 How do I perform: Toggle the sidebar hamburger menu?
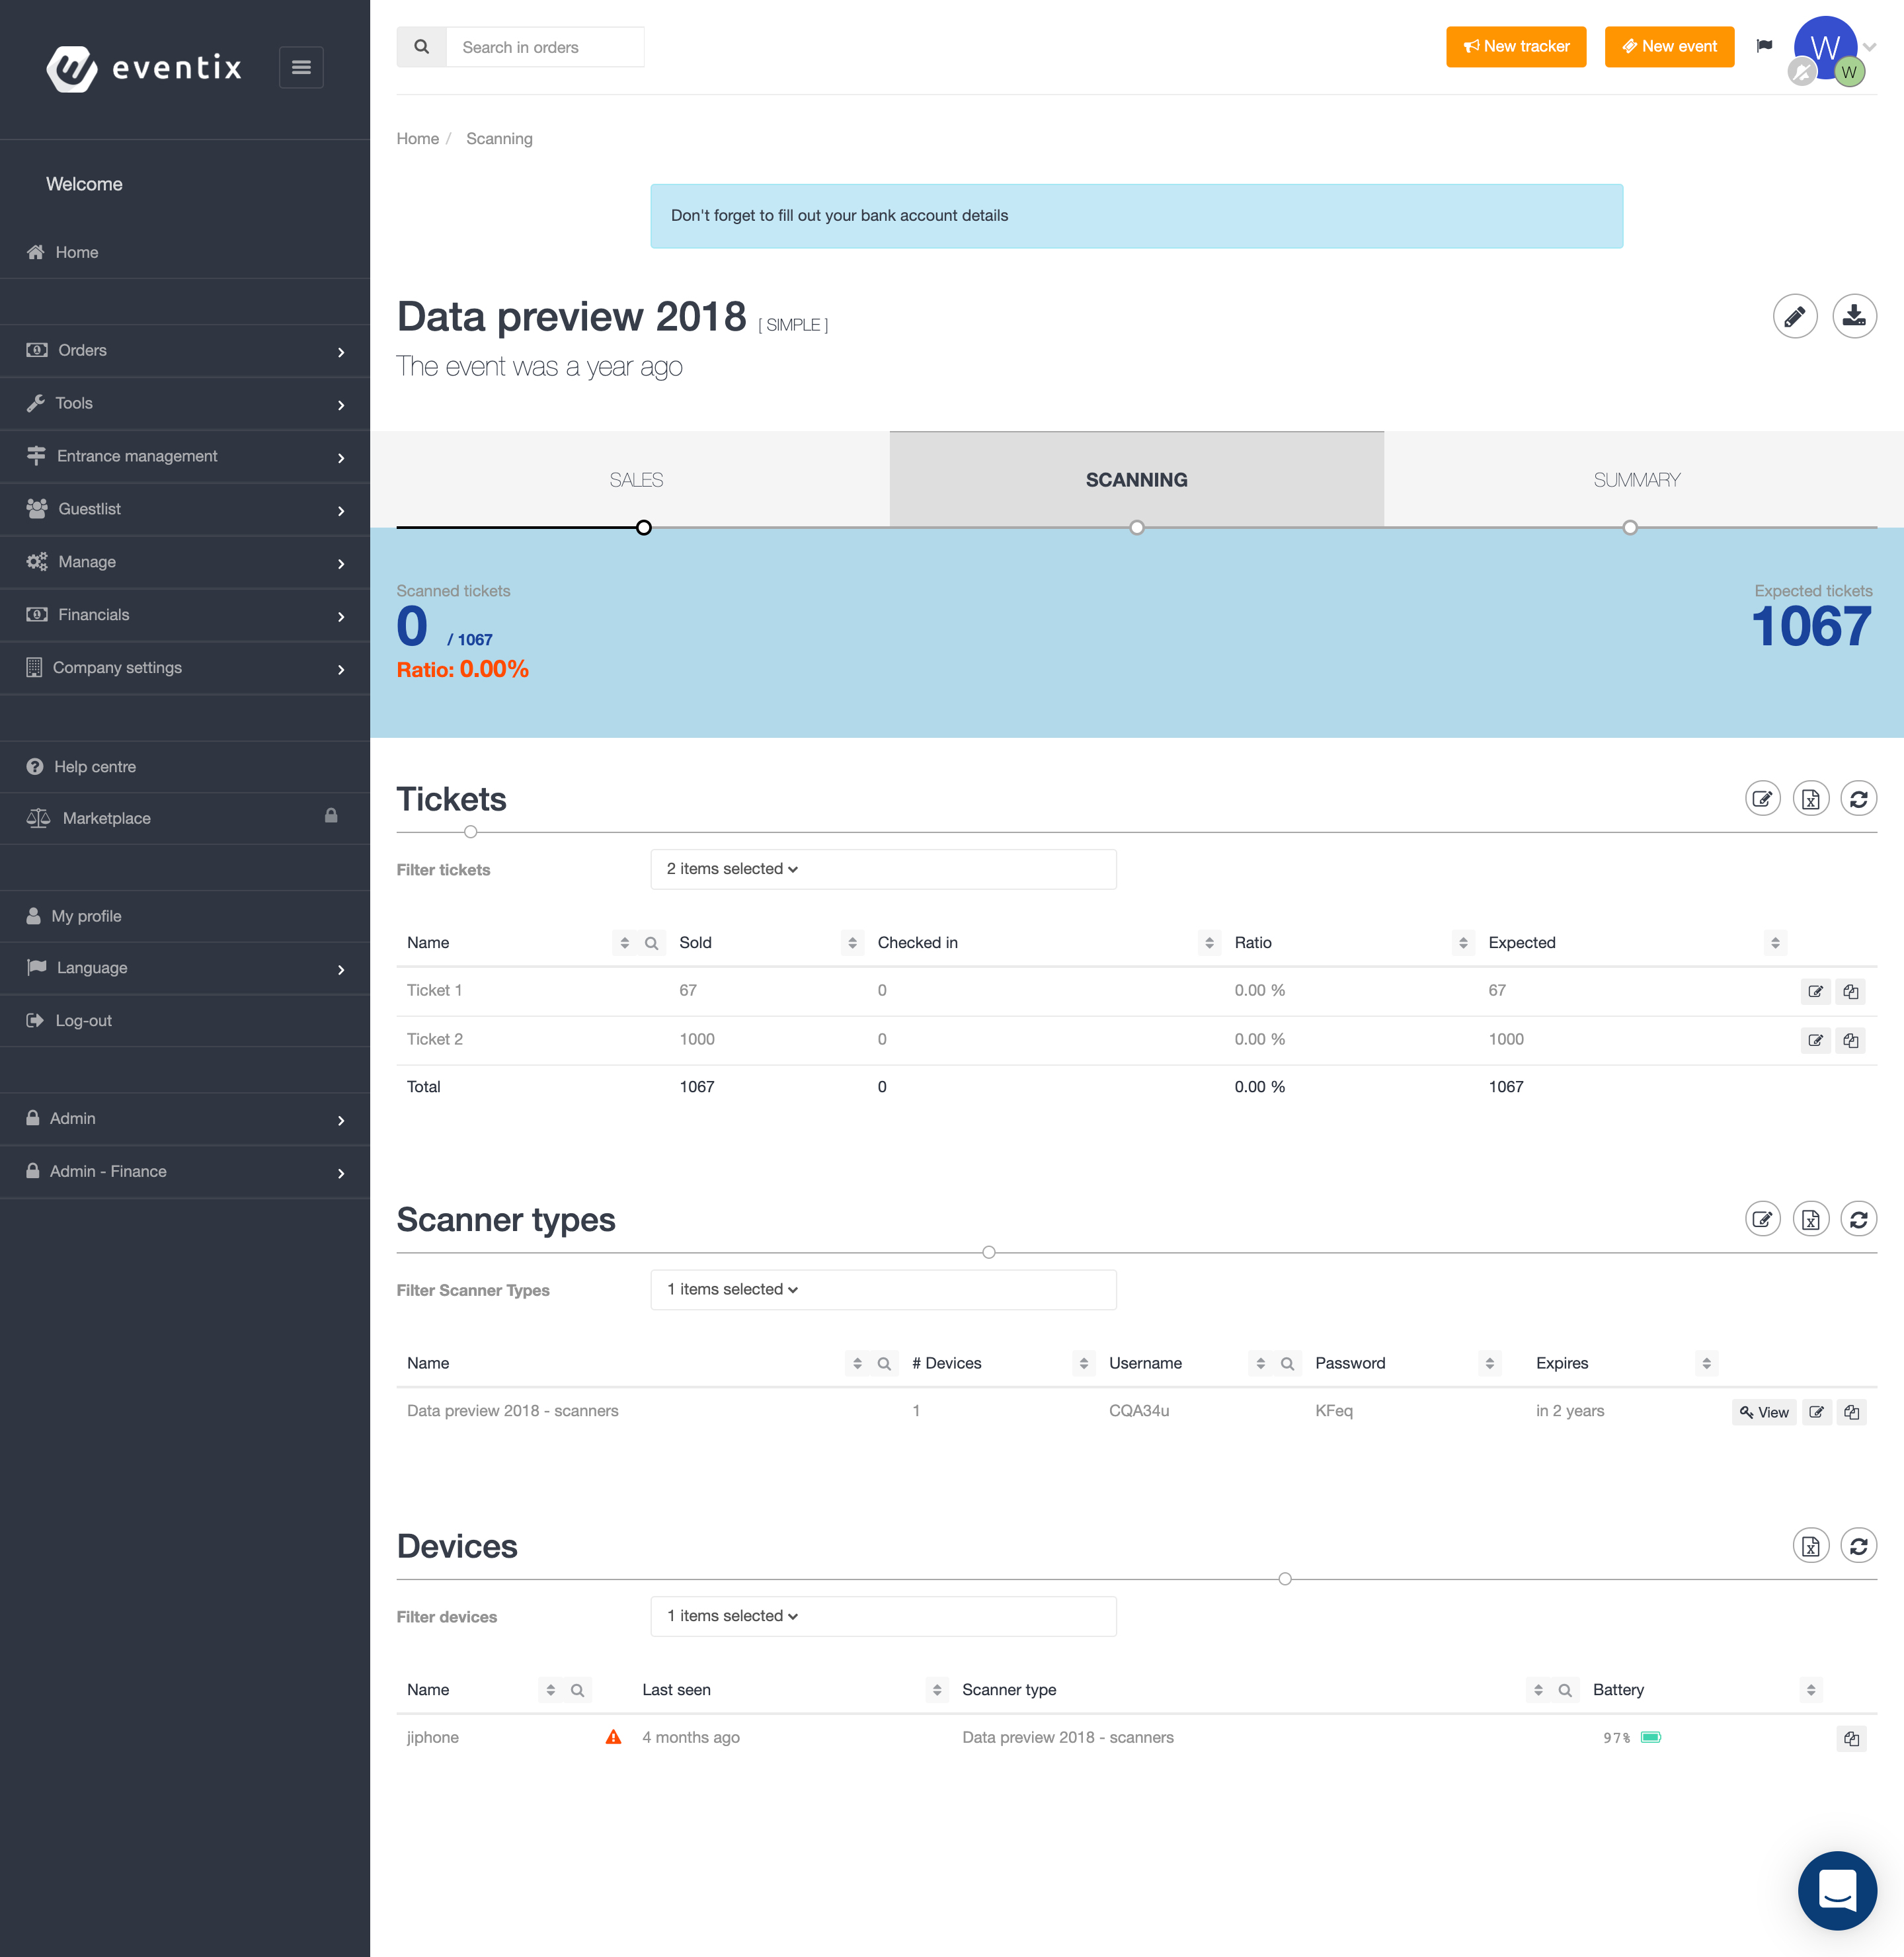(301, 67)
